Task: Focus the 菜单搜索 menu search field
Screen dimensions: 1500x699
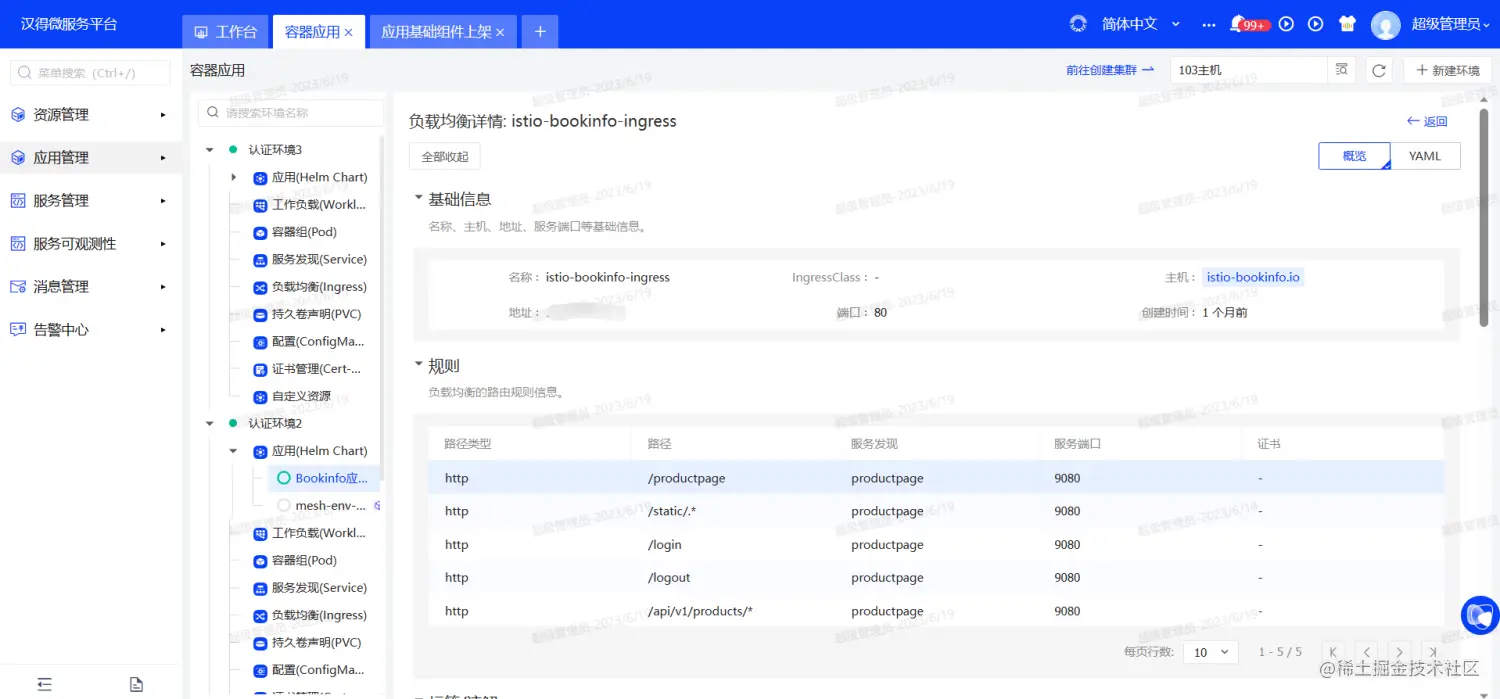Action: coord(89,73)
